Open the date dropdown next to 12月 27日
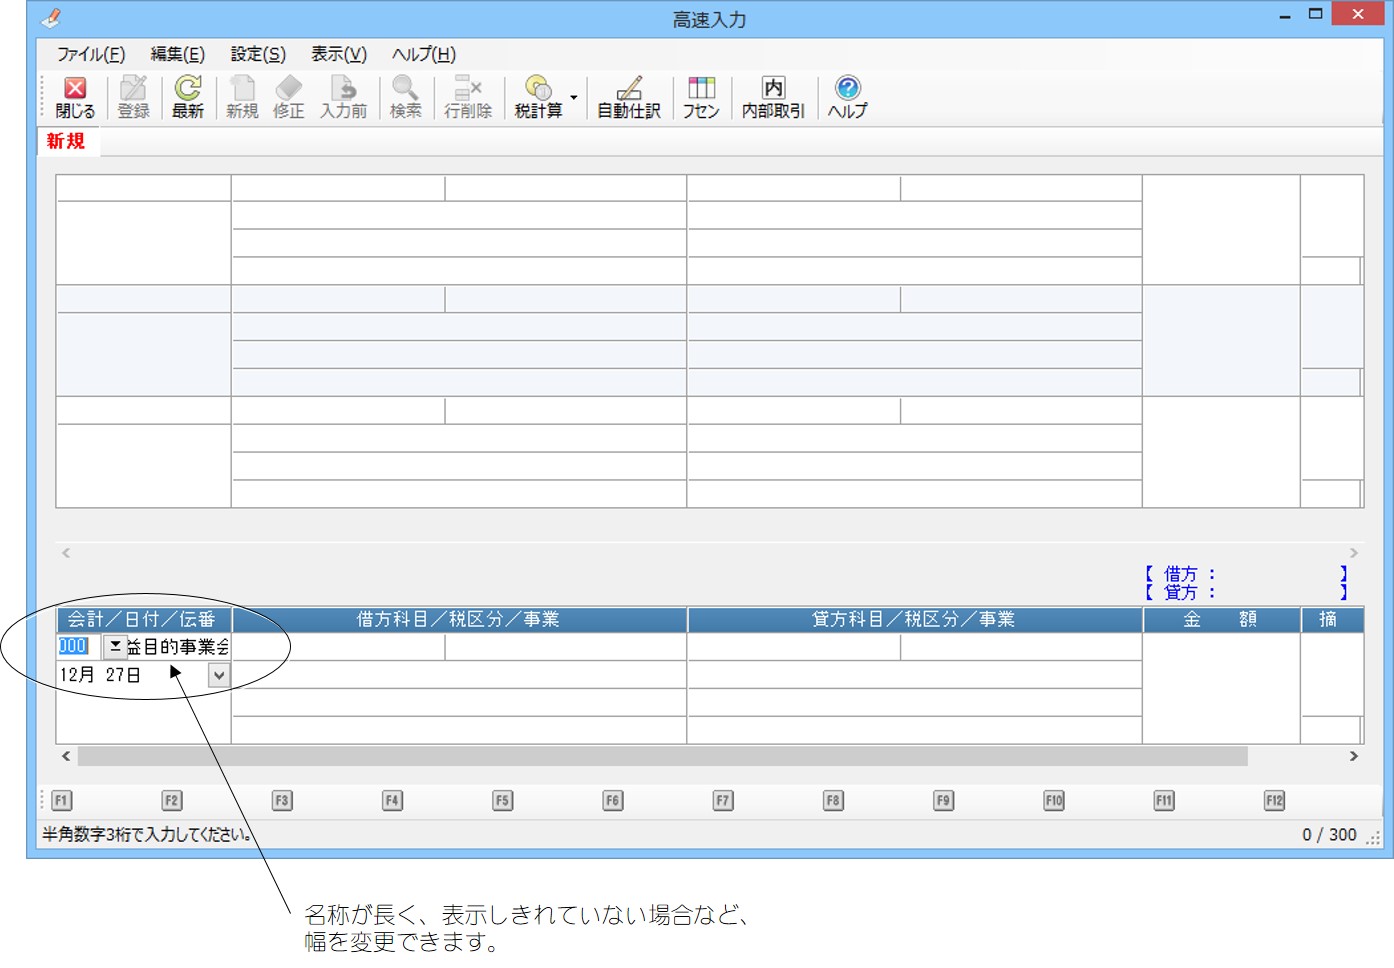Viewport: 1394px width, 968px height. (219, 676)
